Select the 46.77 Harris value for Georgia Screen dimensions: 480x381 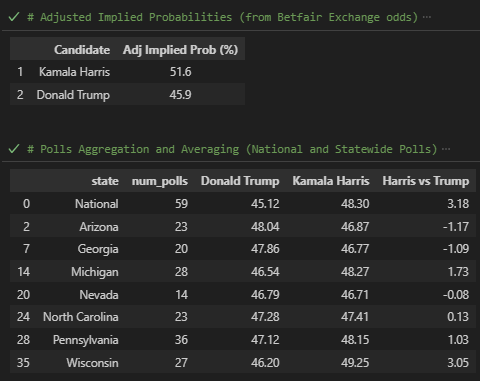tap(355, 249)
